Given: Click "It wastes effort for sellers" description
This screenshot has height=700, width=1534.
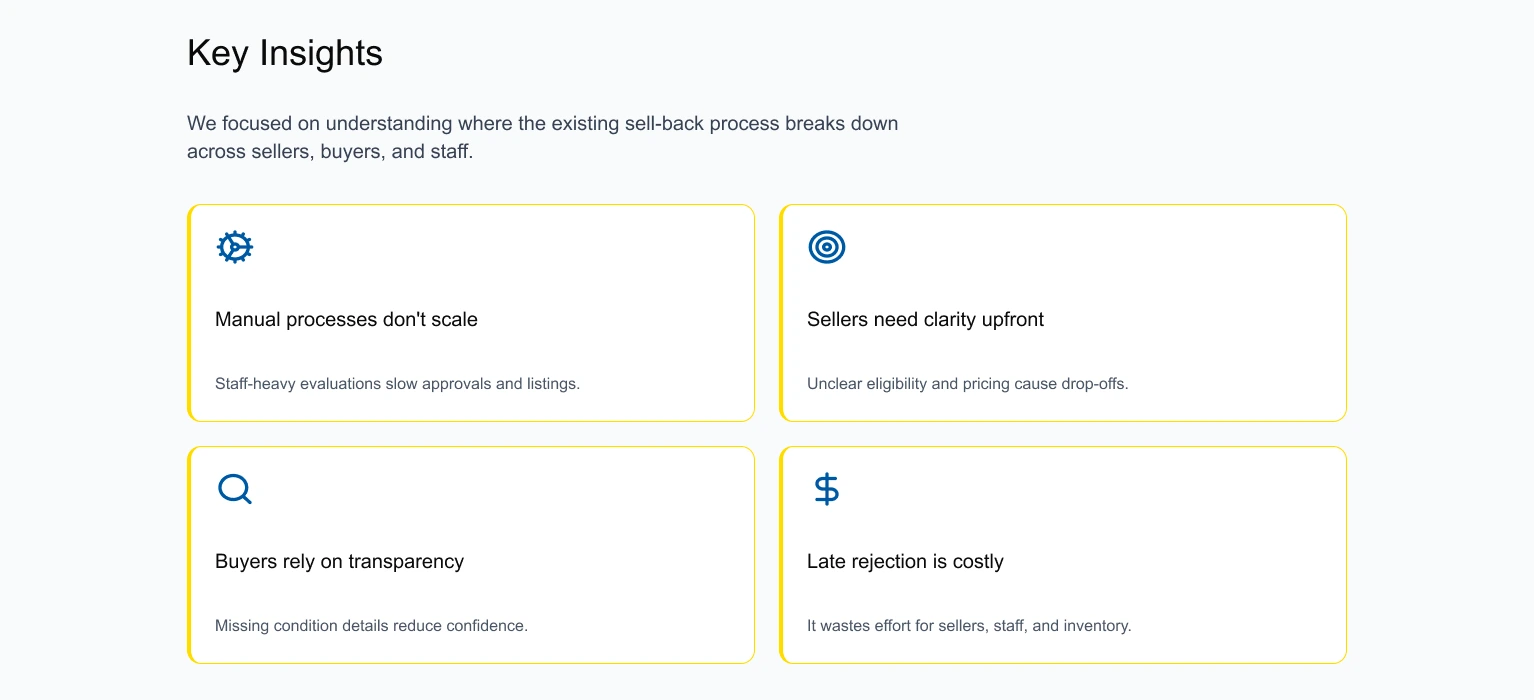Looking at the screenshot, I should [x=969, y=626].
